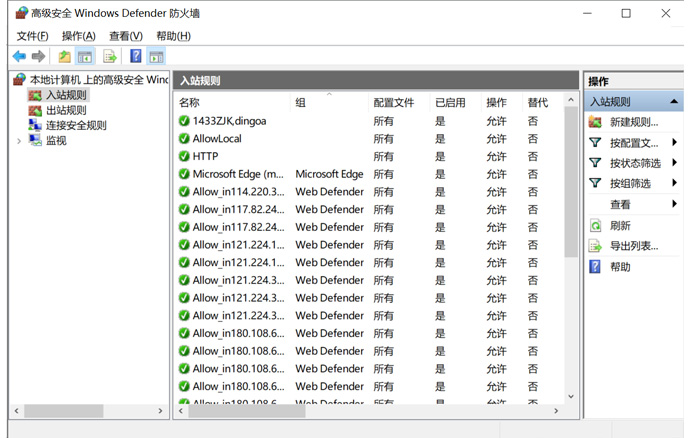Click green check icon of AllowLocal rule
690x438 pixels.
pyautogui.click(x=184, y=139)
